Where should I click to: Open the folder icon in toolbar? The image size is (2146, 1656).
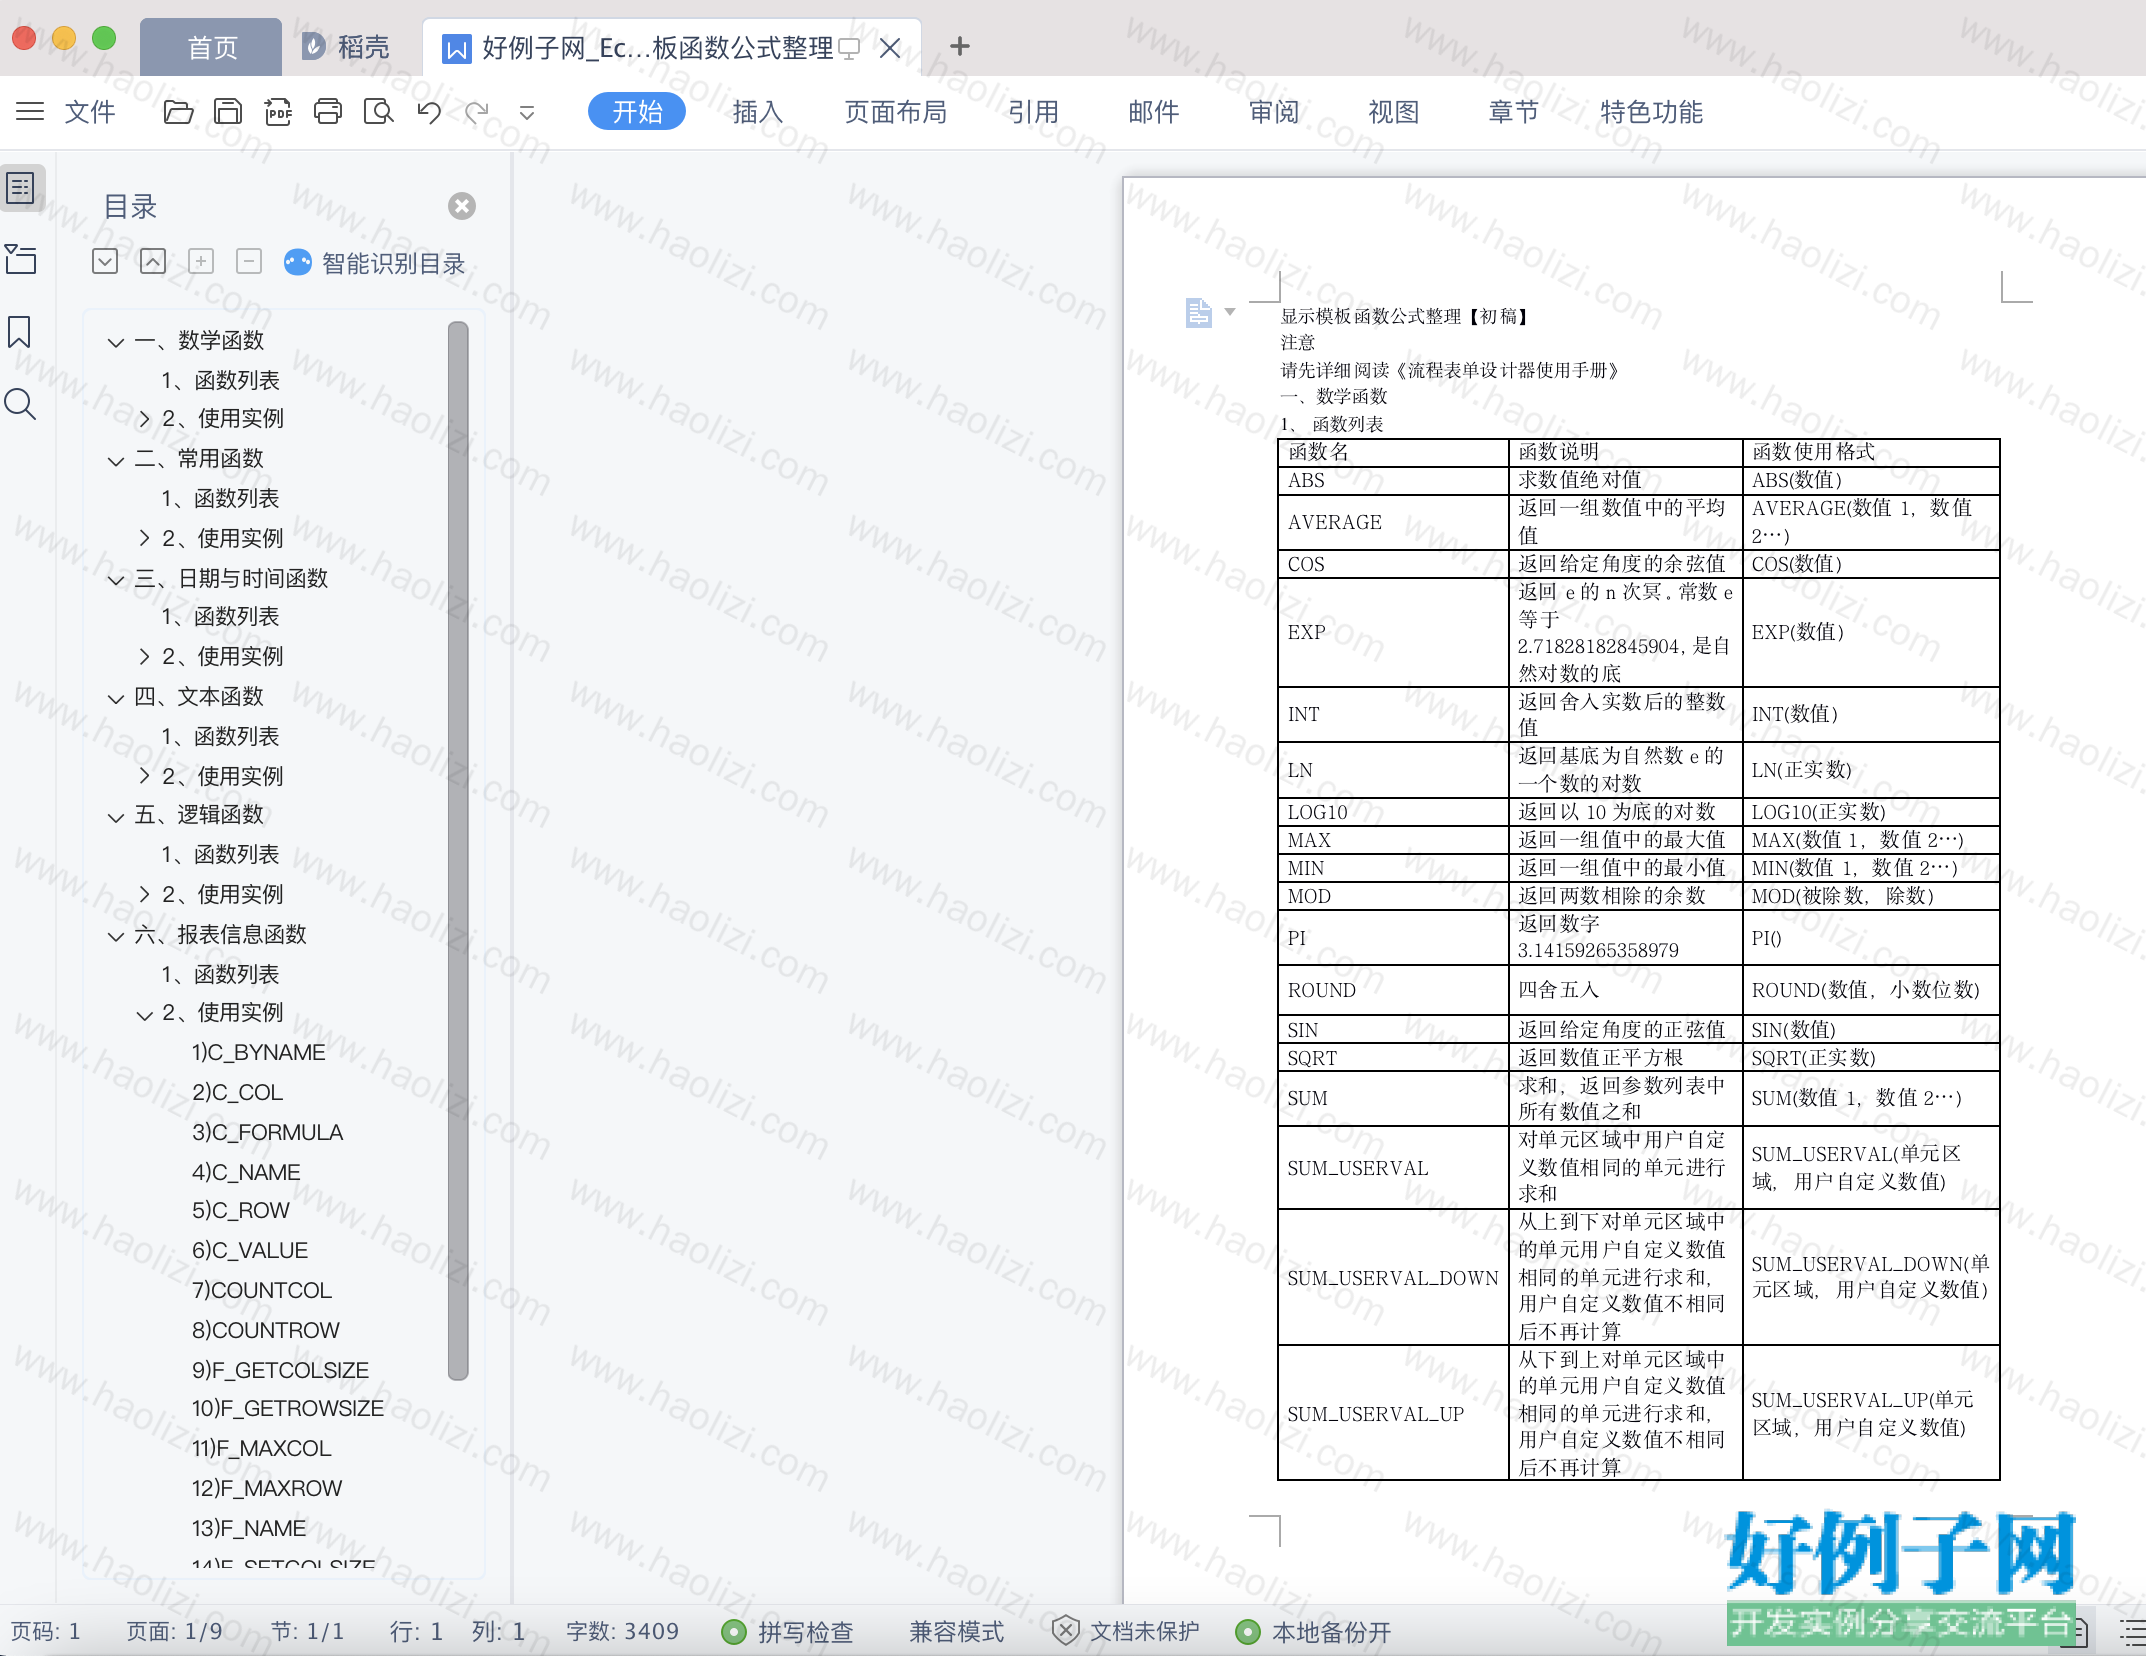click(178, 112)
